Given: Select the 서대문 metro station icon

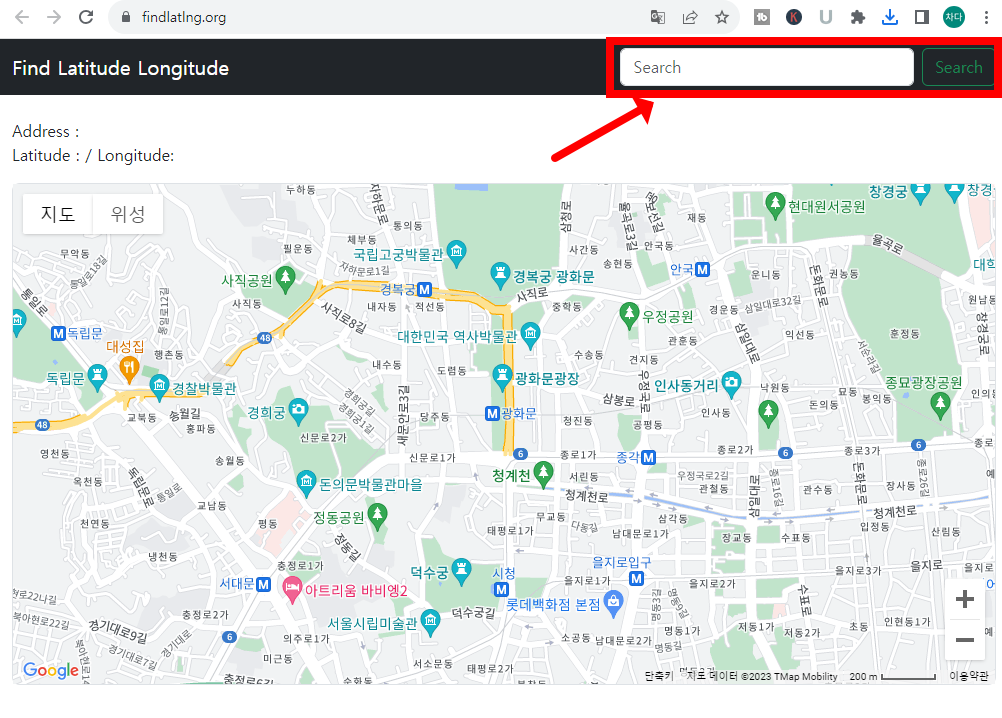Looking at the screenshot, I should [x=263, y=584].
